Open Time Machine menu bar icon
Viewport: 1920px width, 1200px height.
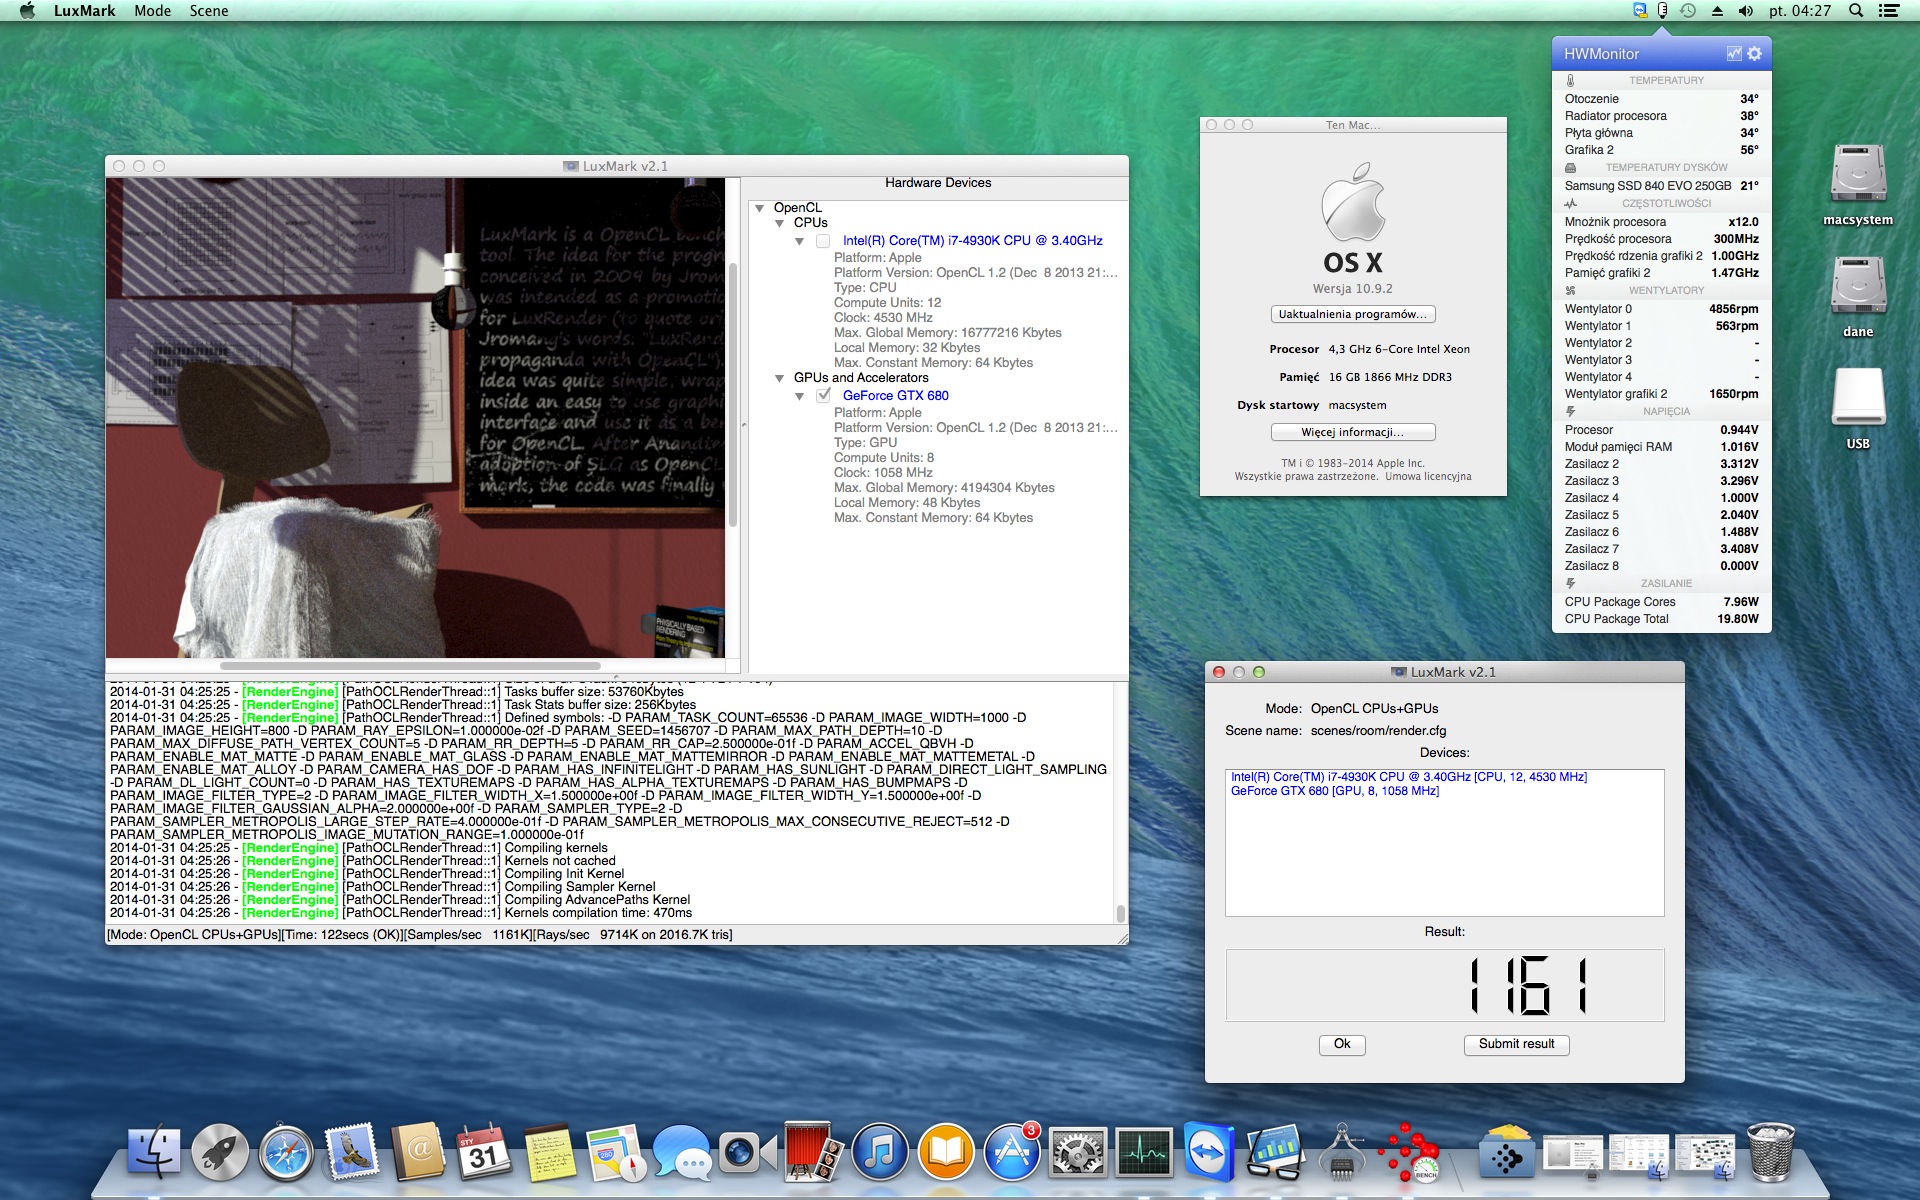pyautogui.click(x=1688, y=11)
